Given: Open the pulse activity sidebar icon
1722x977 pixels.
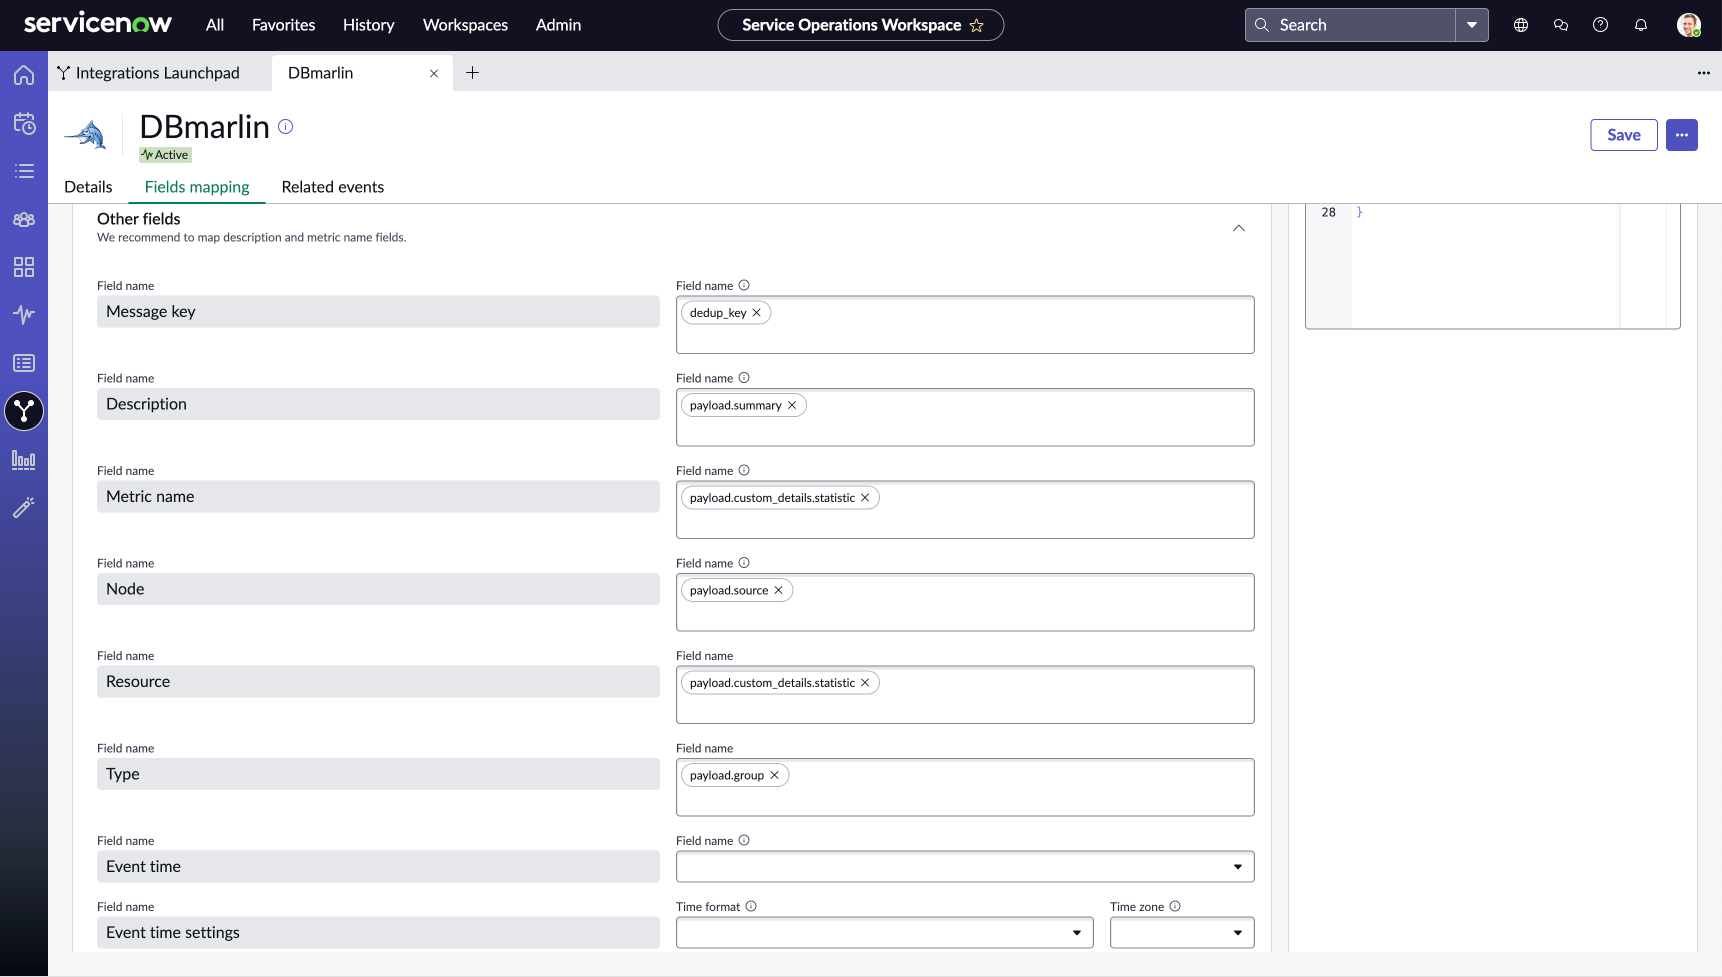Looking at the screenshot, I should [x=24, y=315].
